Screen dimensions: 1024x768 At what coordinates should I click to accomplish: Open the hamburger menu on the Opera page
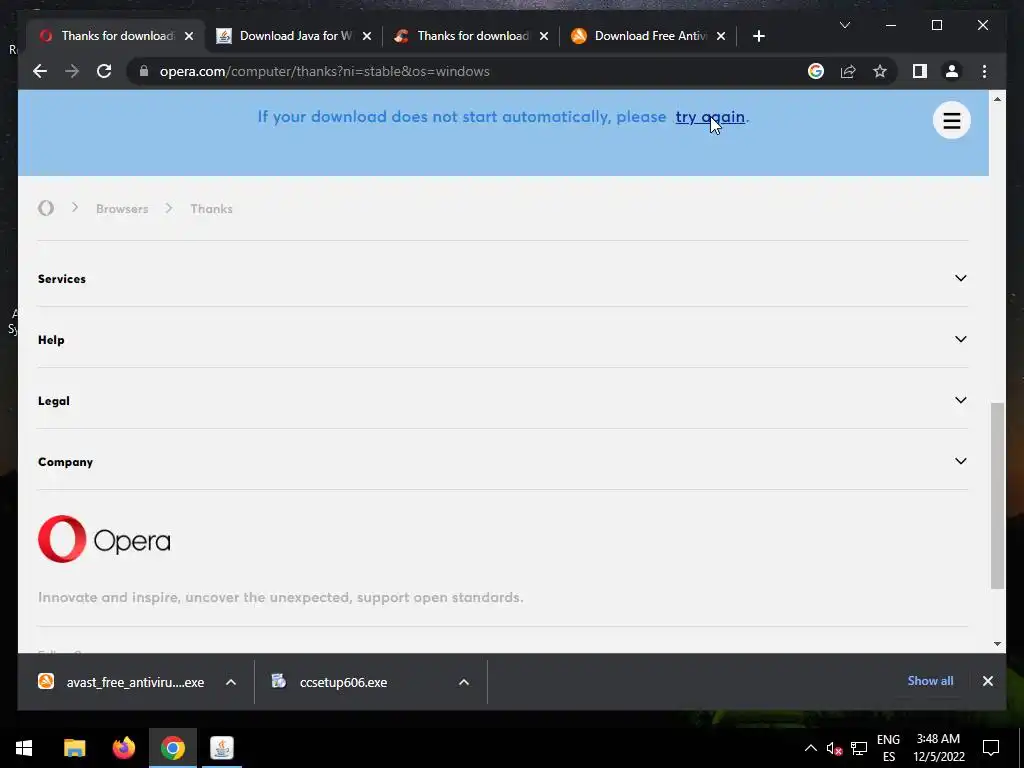(952, 120)
